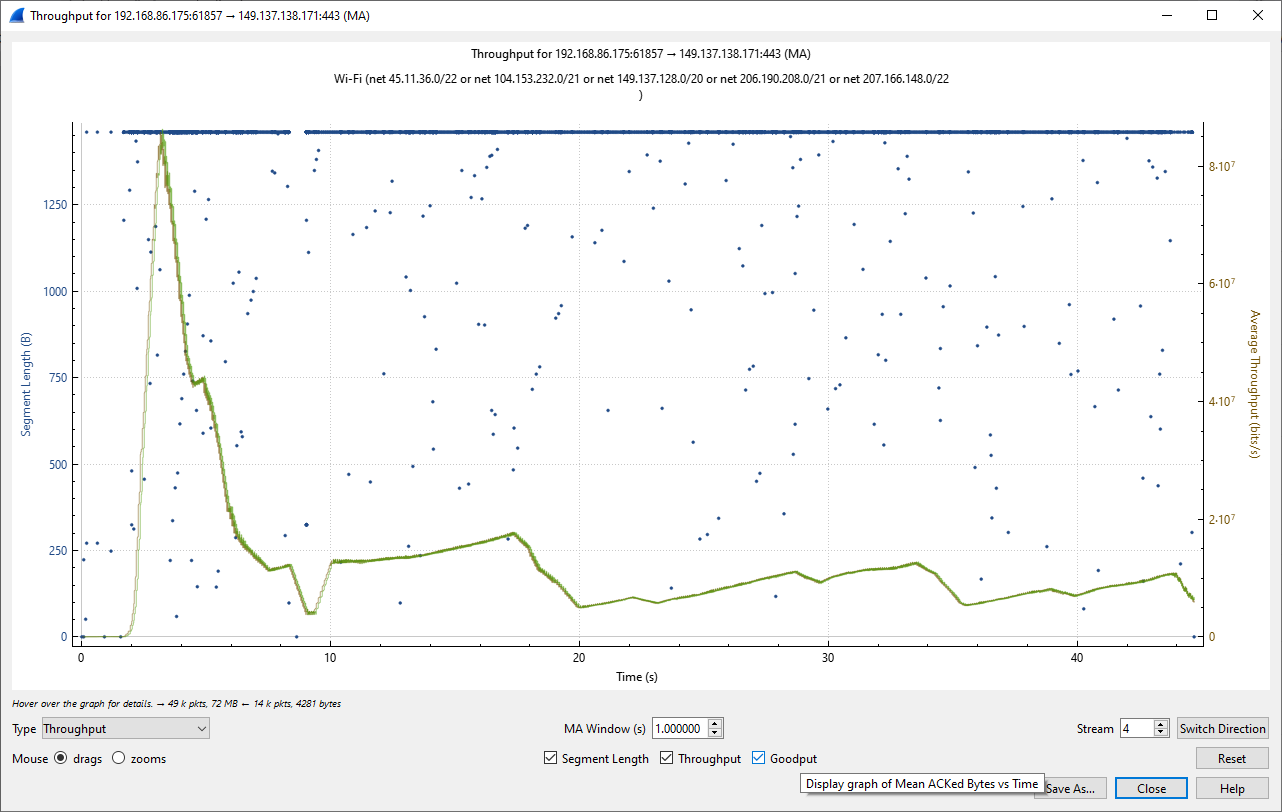Increase MA Window value with up arrow
Image resolution: width=1282 pixels, height=812 pixels.
(714, 724)
